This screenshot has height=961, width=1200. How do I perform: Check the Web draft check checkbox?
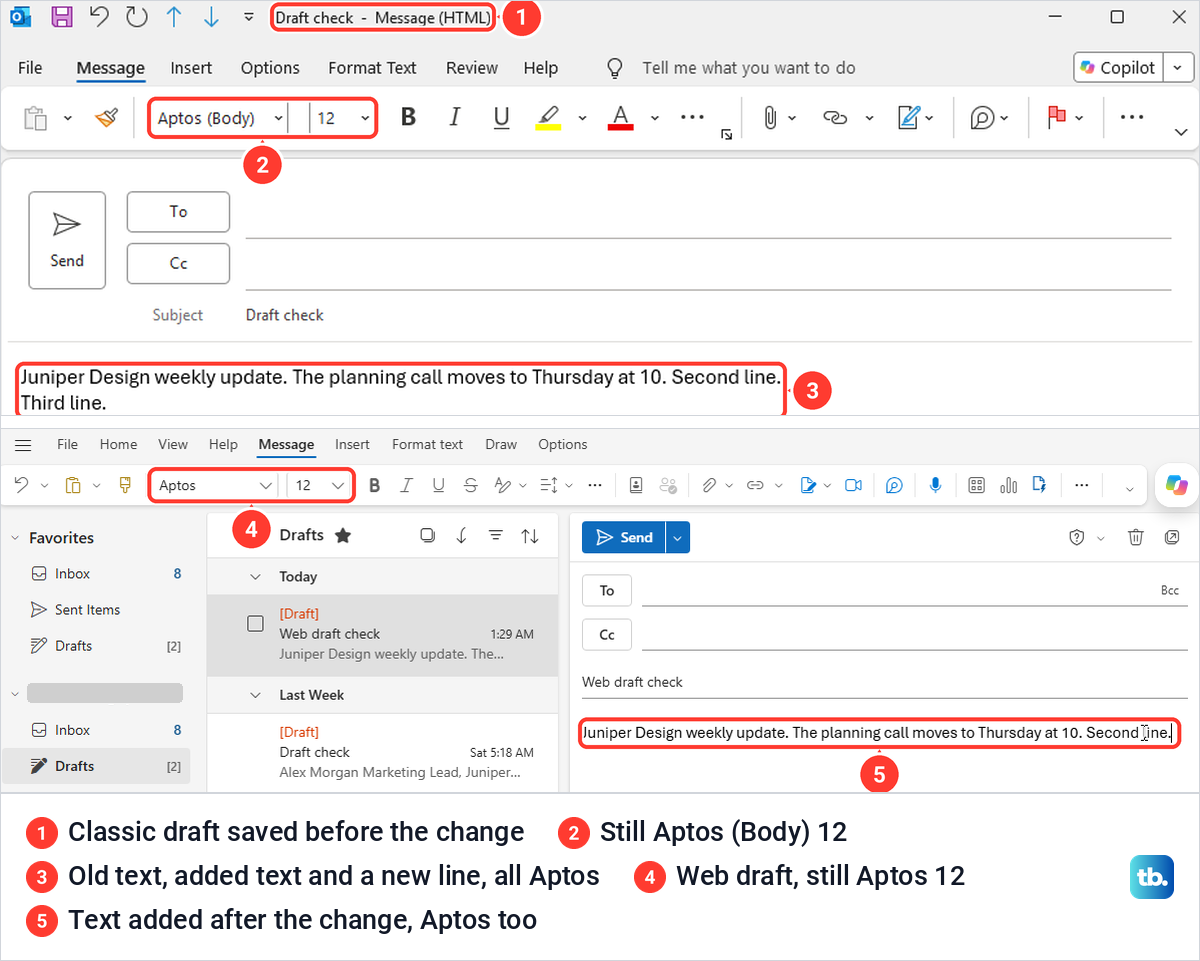coord(255,623)
